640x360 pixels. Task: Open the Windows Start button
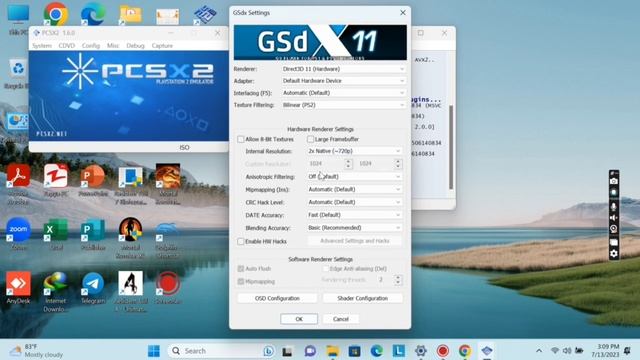coord(154,351)
